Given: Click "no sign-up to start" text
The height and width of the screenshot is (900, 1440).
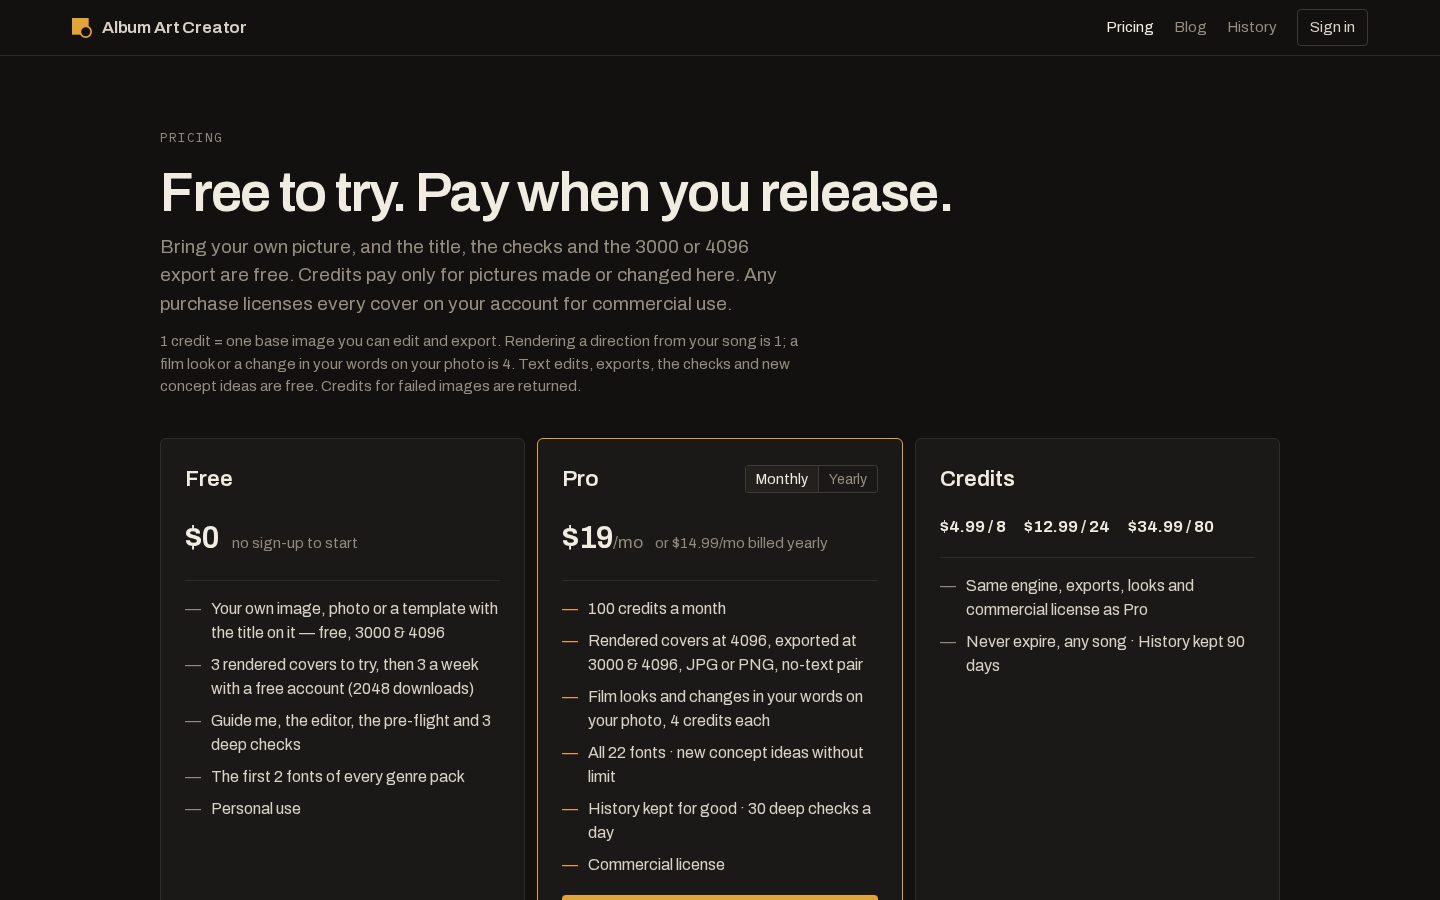Looking at the screenshot, I should click(294, 543).
